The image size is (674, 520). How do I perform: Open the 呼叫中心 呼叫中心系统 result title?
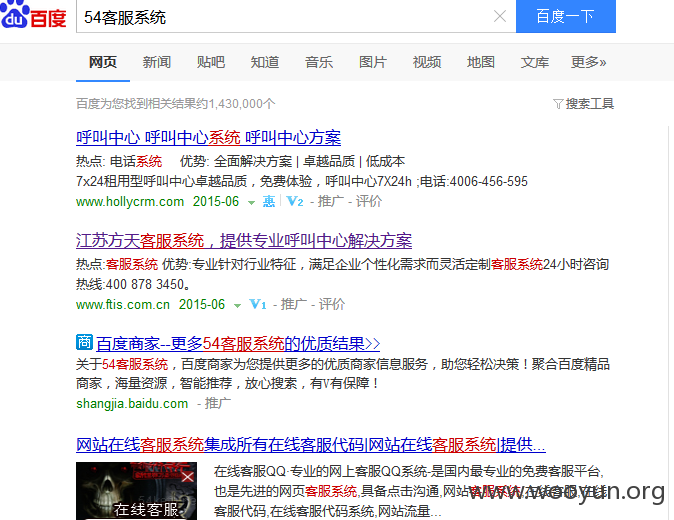pyautogui.click(x=208, y=138)
